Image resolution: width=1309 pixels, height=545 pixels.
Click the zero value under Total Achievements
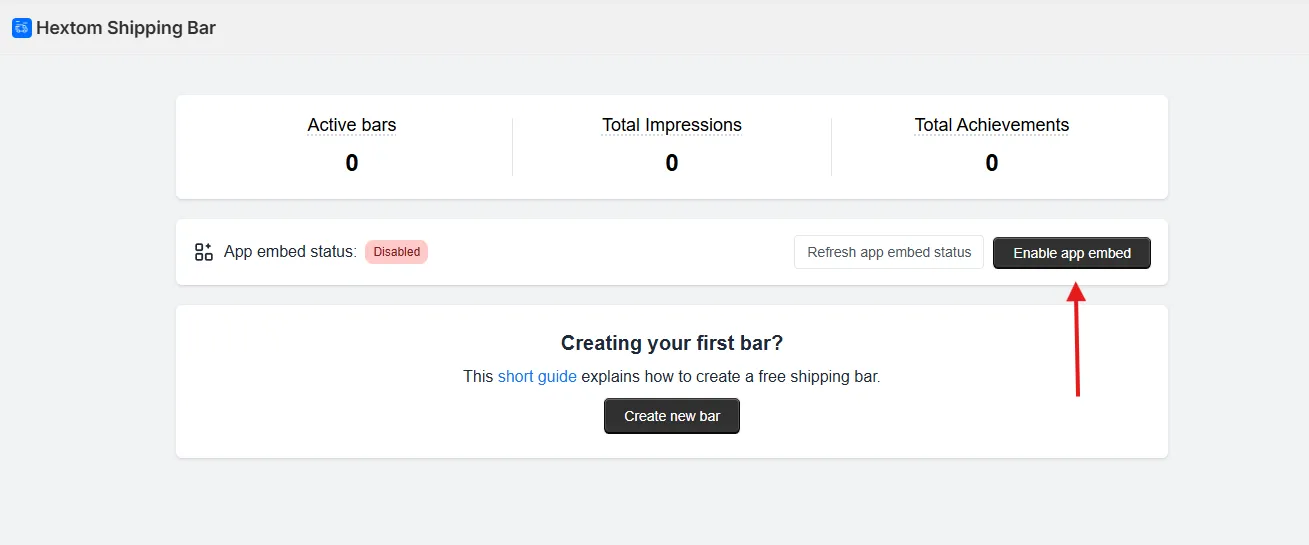[992, 163]
